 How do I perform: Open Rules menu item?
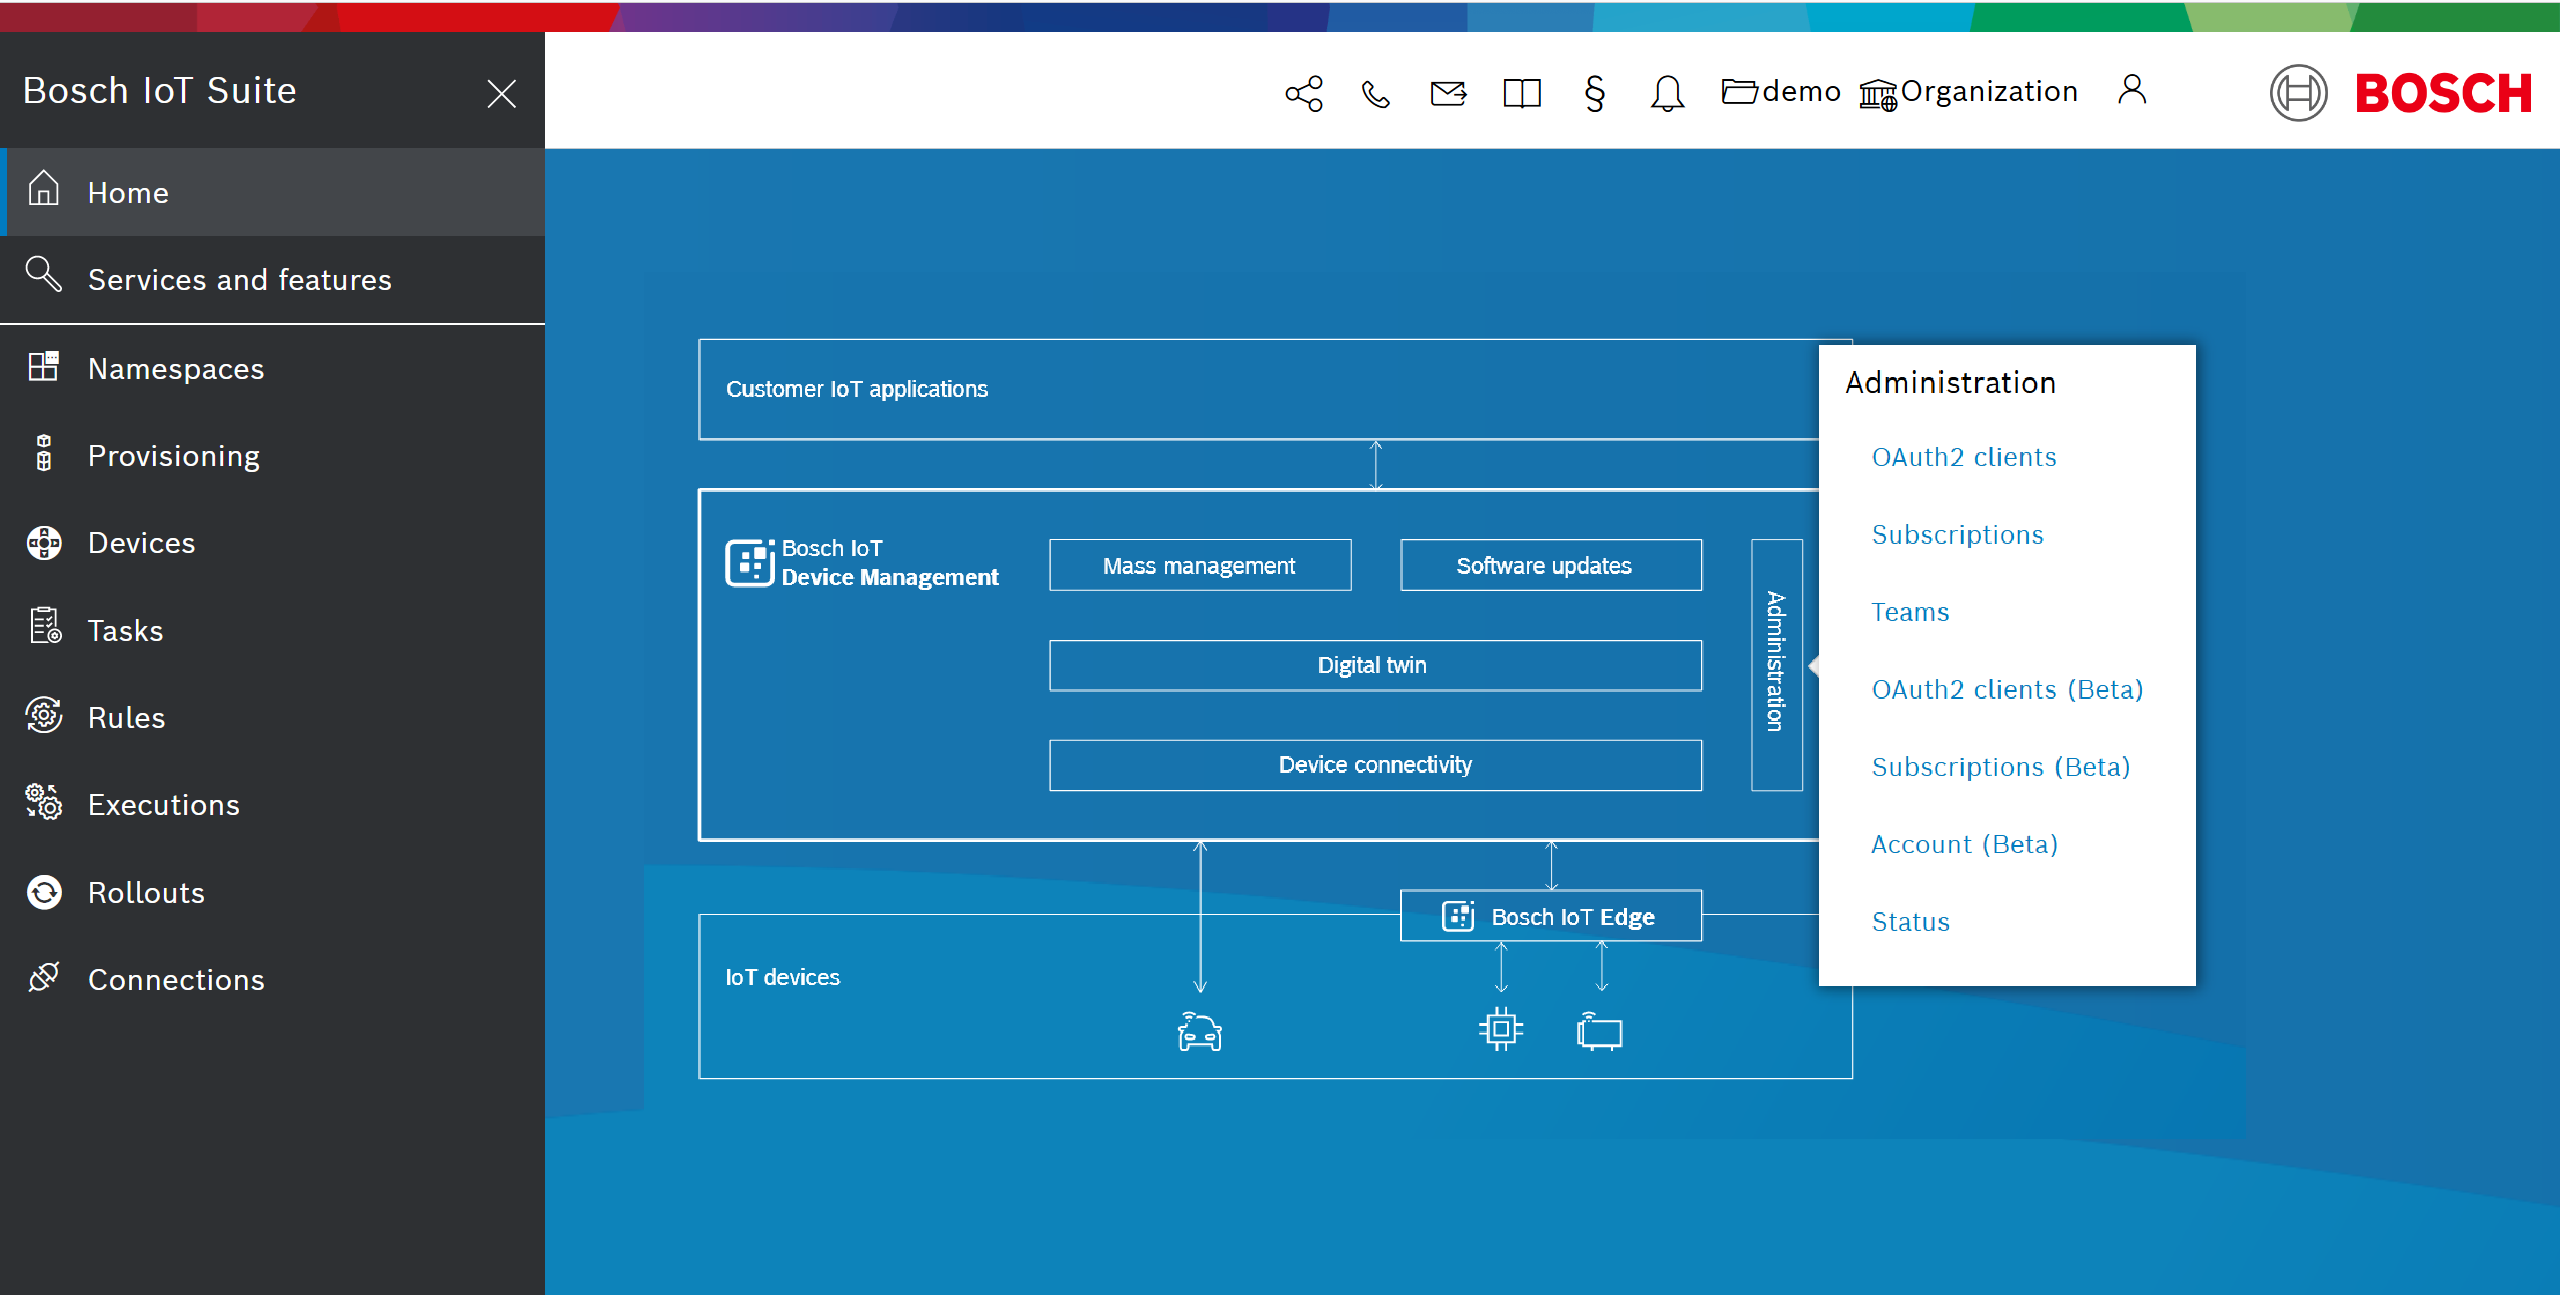[272, 718]
